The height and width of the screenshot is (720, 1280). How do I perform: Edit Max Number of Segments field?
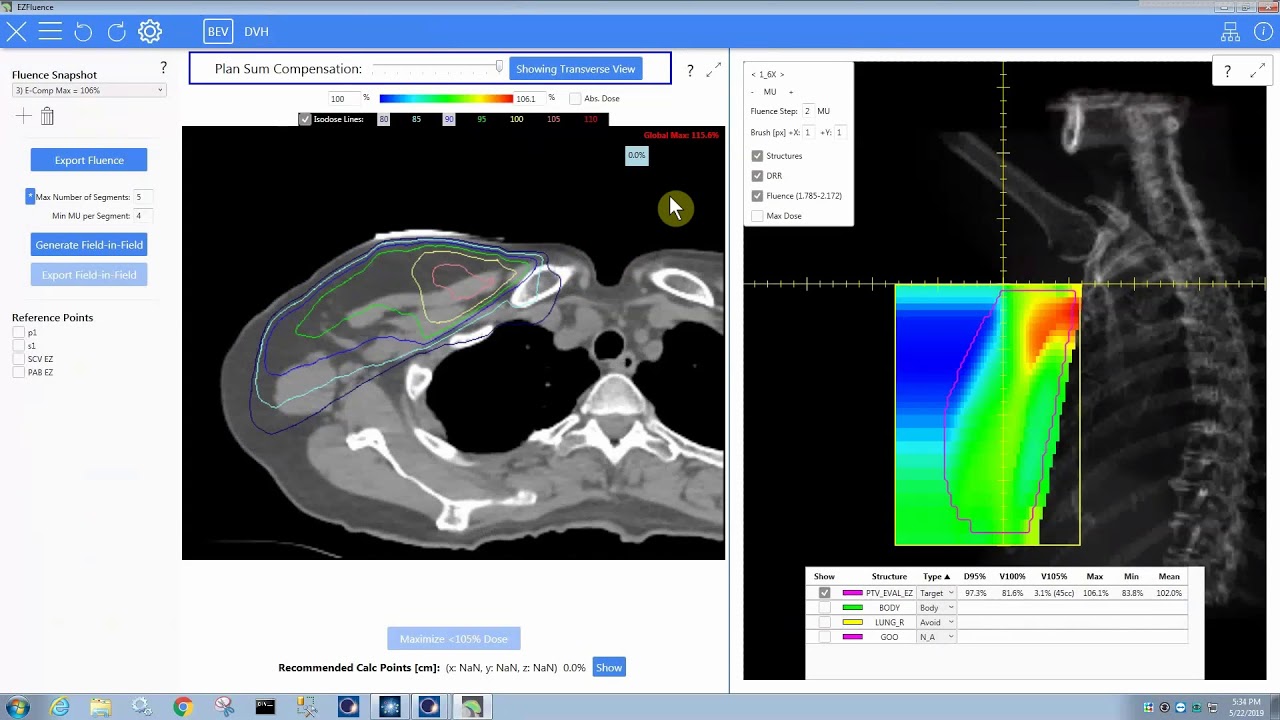[143, 197]
